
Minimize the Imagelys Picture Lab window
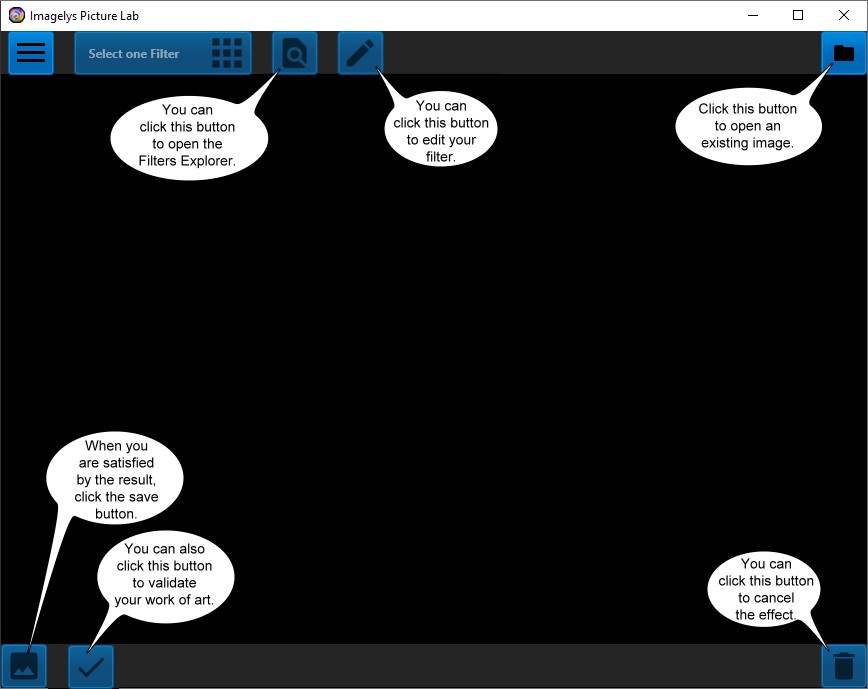pyautogui.click(x=752, y=15)
